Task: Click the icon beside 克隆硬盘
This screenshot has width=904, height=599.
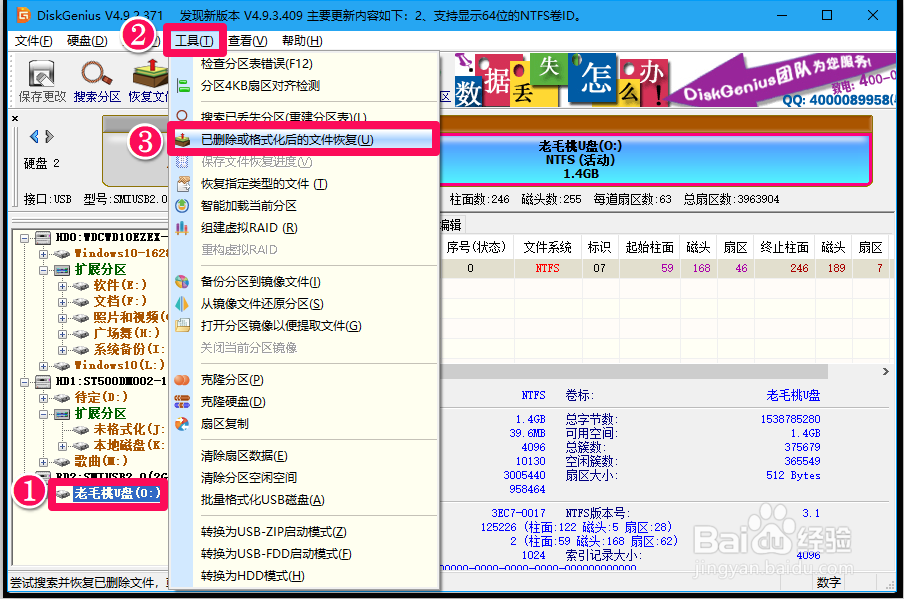Action: pyautogui.click(x=182, y=402)
